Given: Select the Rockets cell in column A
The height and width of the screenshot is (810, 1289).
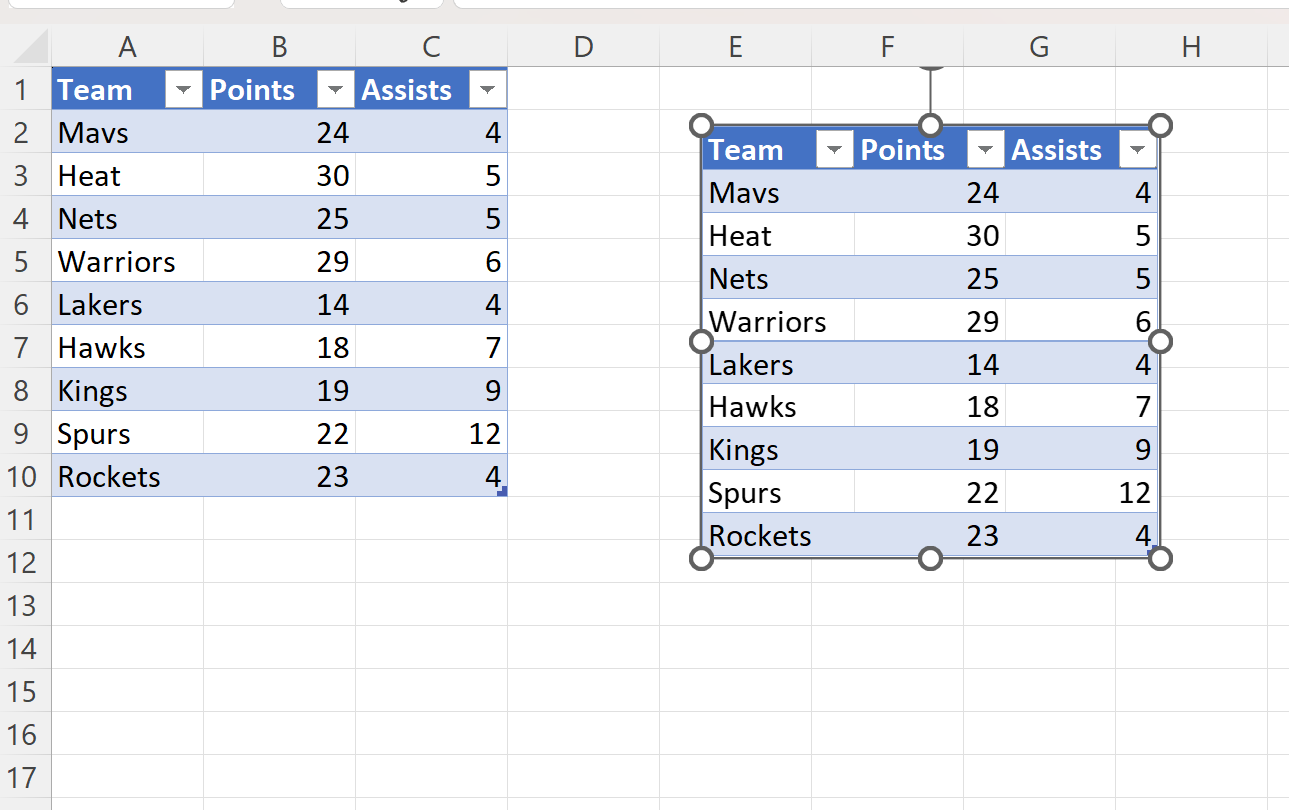Looking at the screenshot, I should (x=127, y=476).
